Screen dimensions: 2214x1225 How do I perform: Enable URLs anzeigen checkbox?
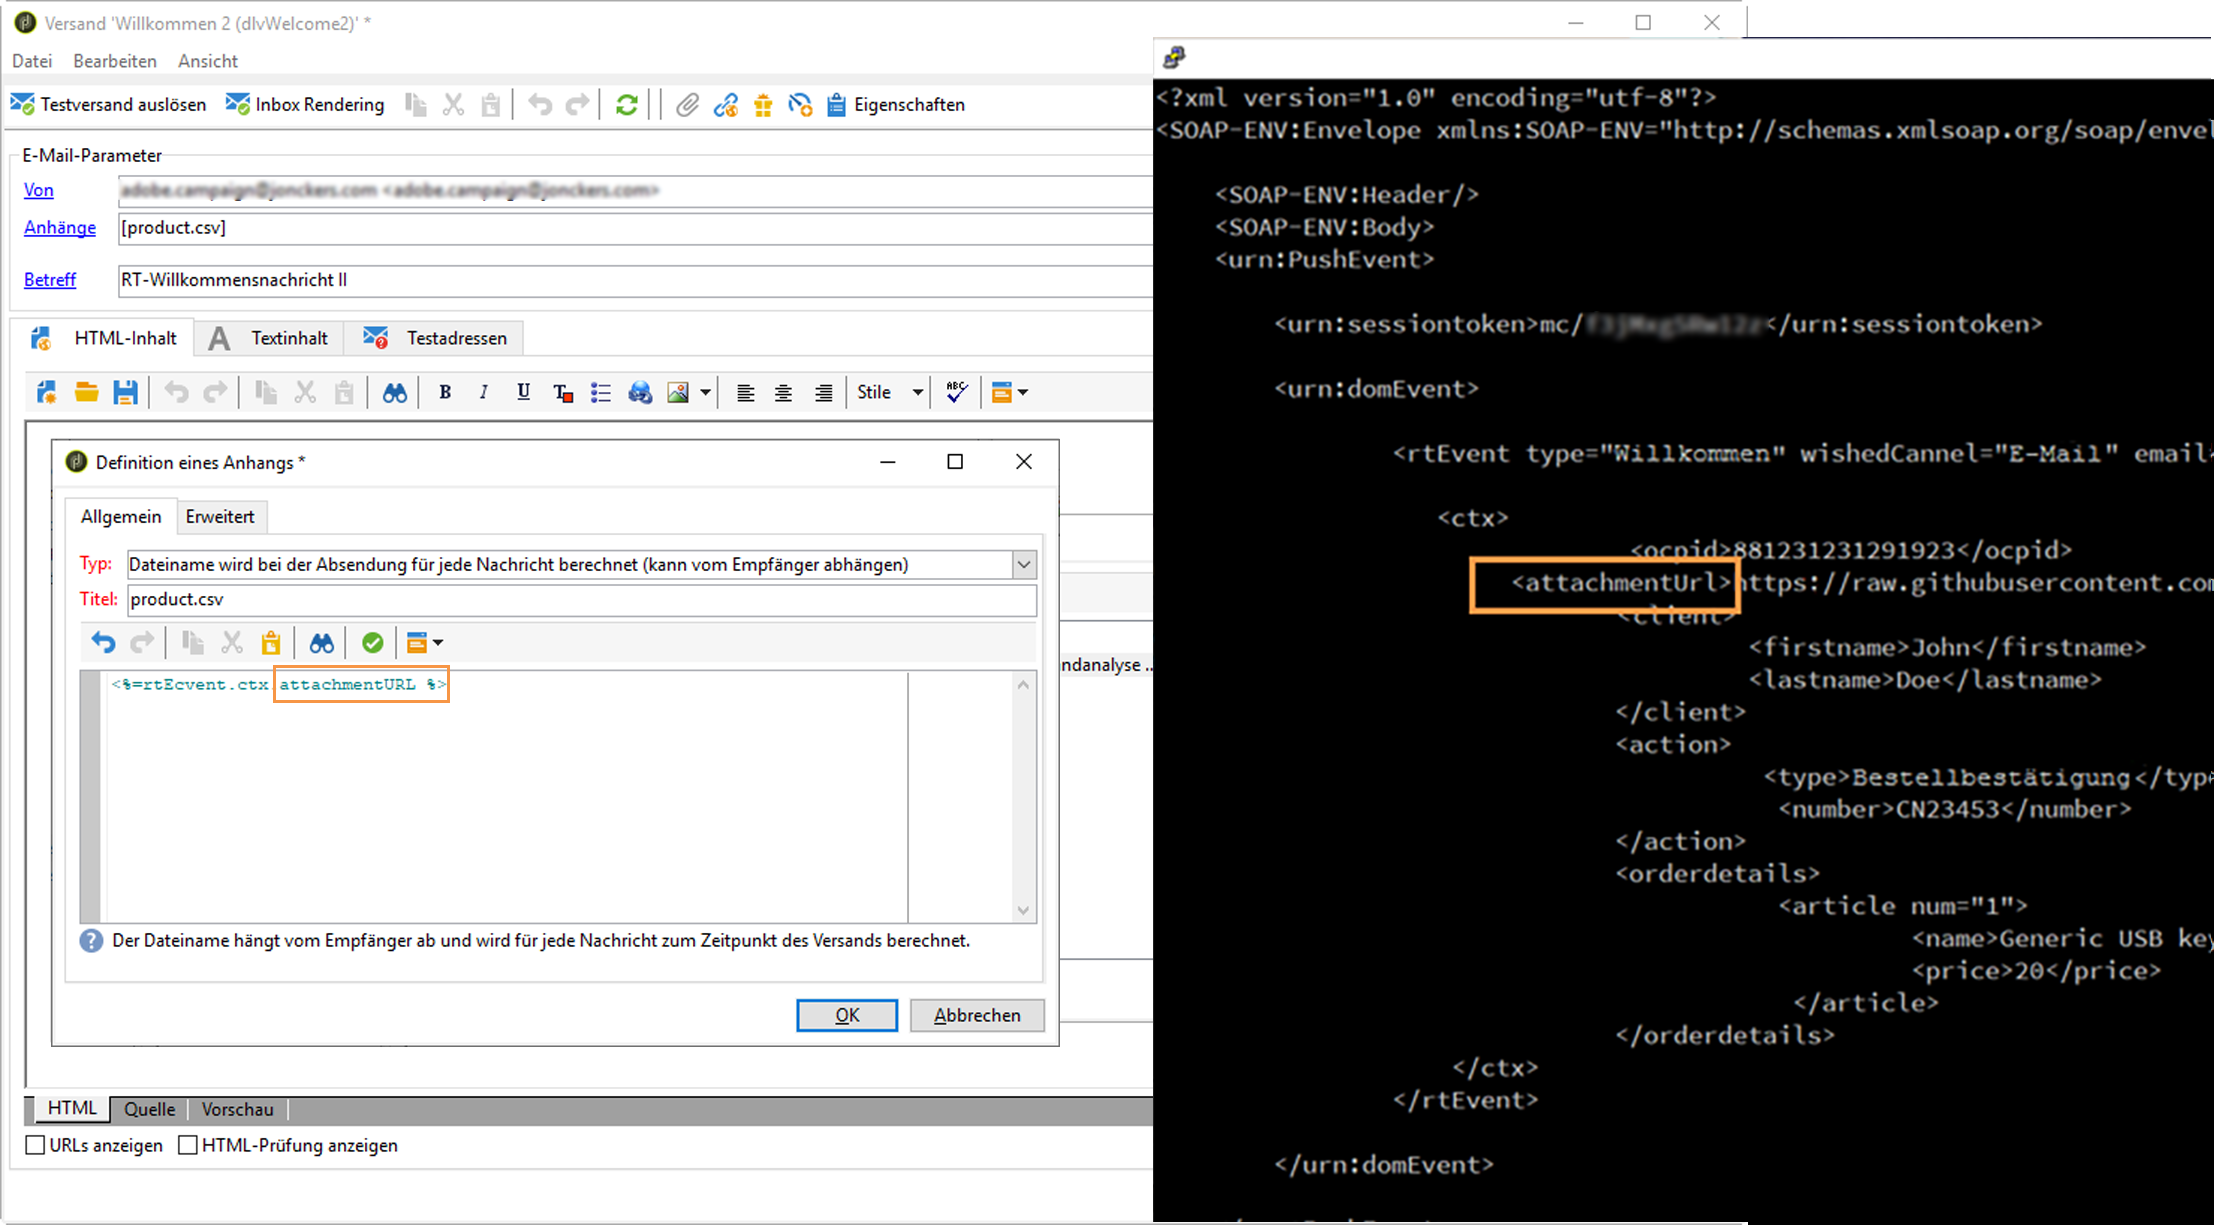pyautogui.click(x=36, y=1145)
